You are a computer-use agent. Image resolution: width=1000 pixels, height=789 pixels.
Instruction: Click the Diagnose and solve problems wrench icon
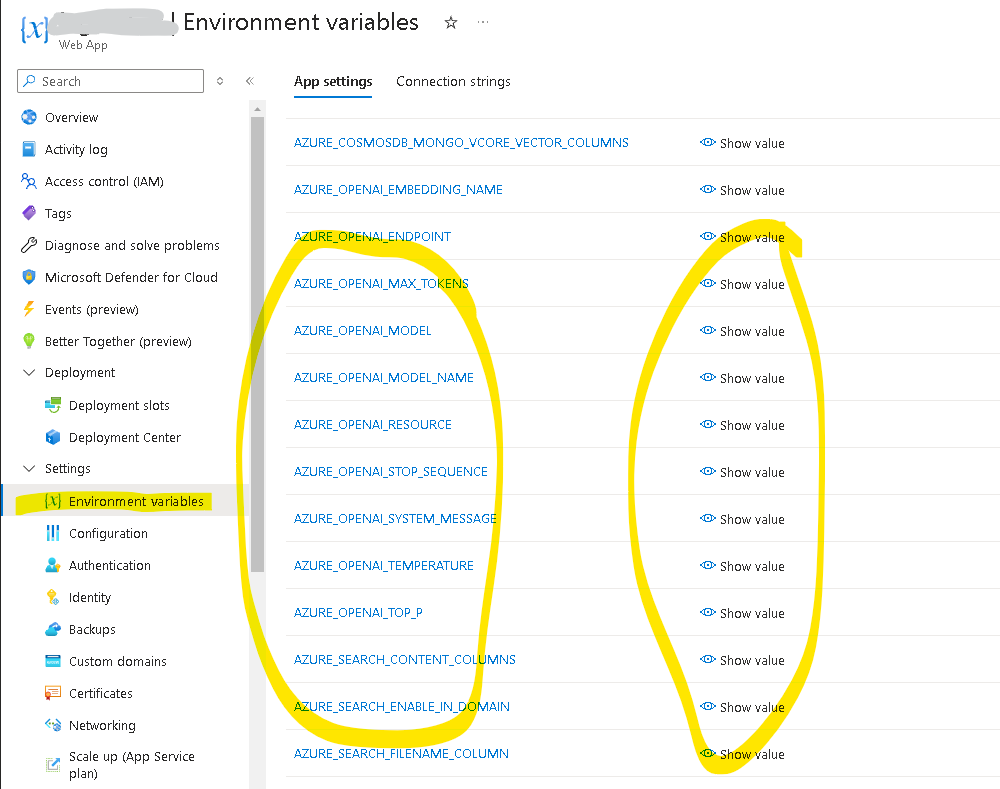[29, 245]
